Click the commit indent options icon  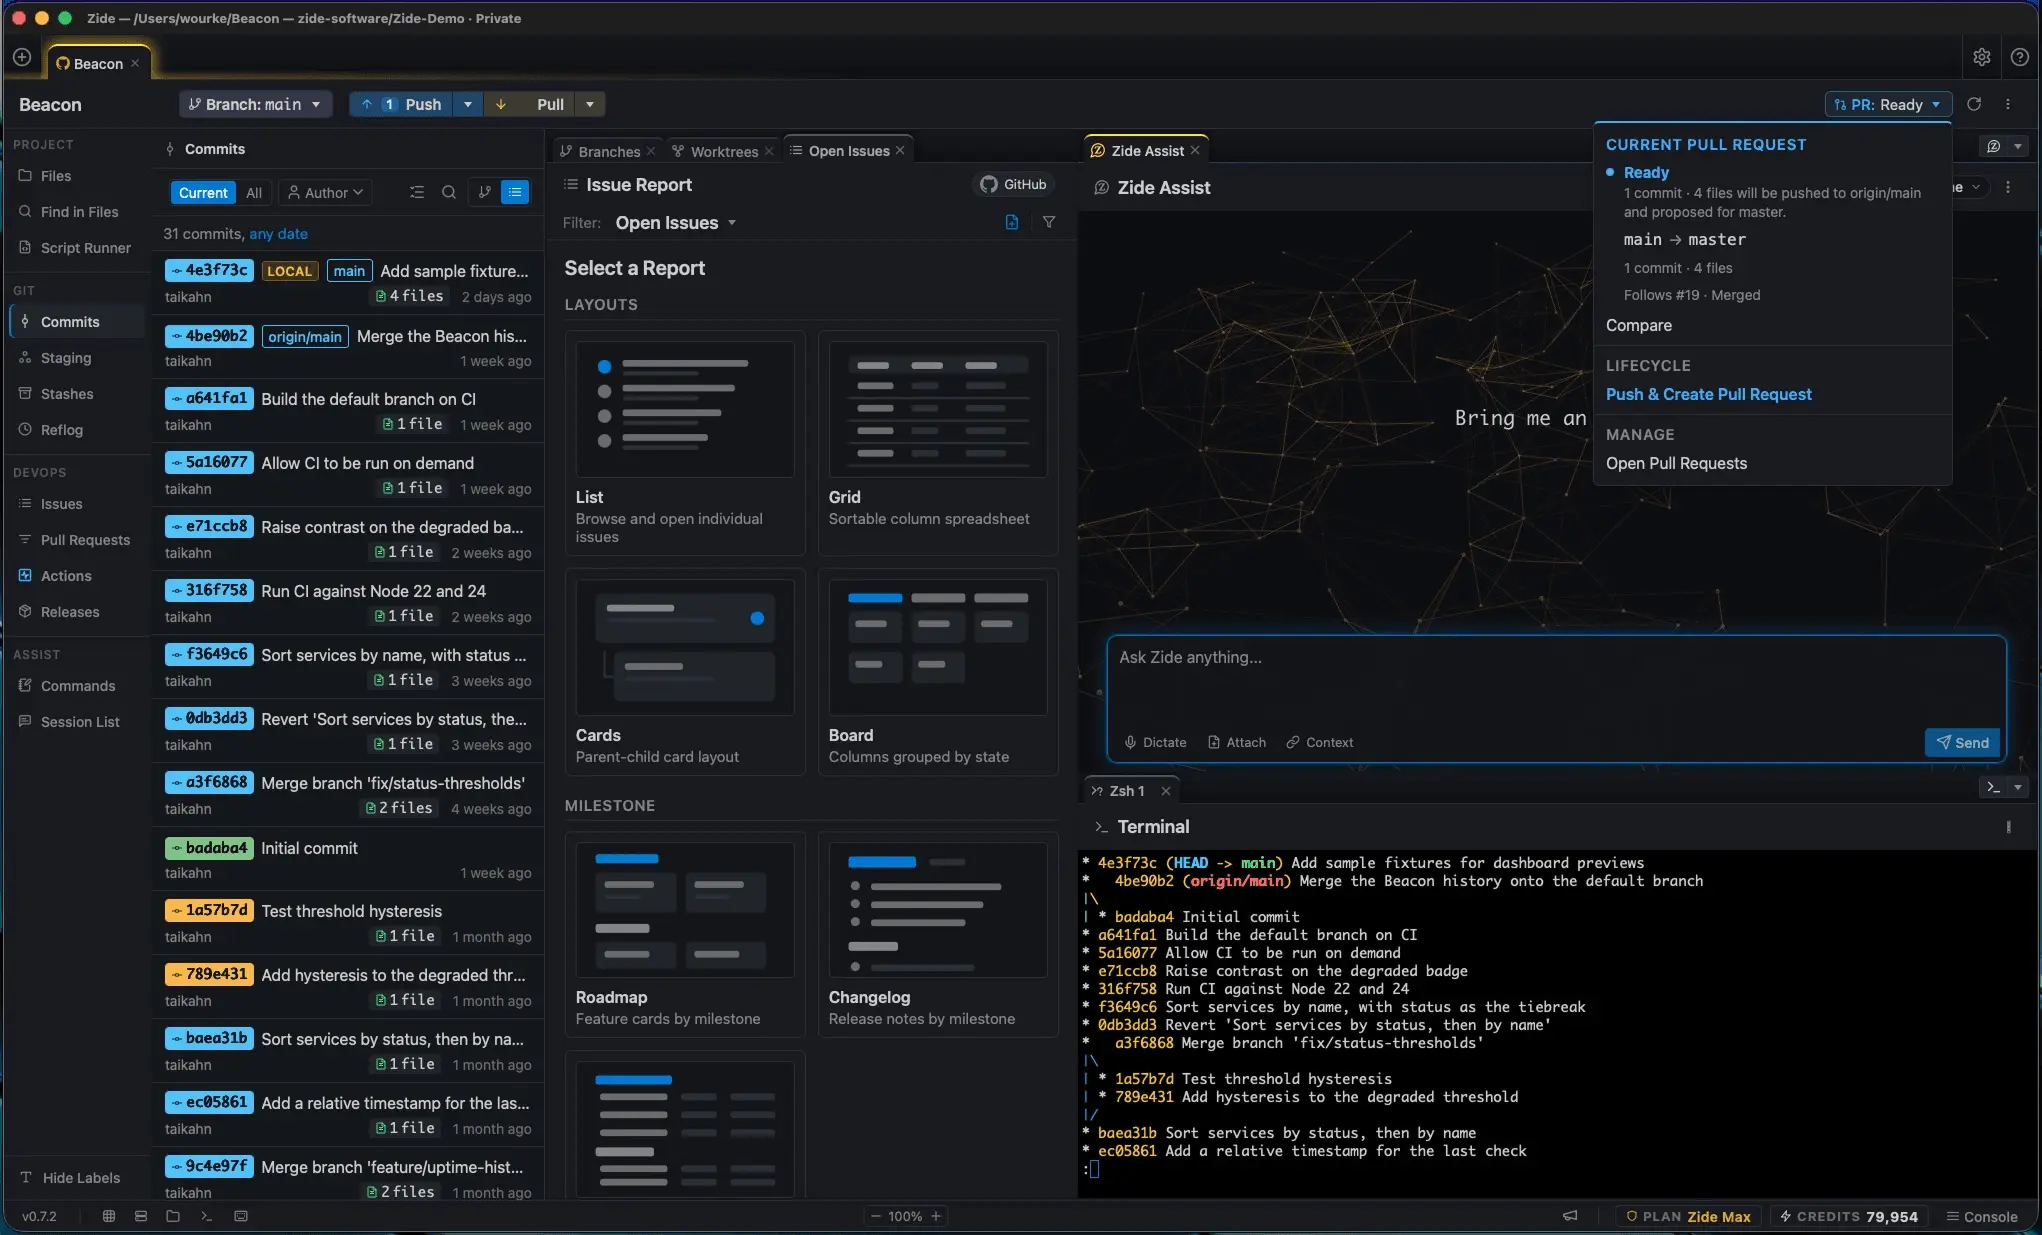tap(417, 192)
